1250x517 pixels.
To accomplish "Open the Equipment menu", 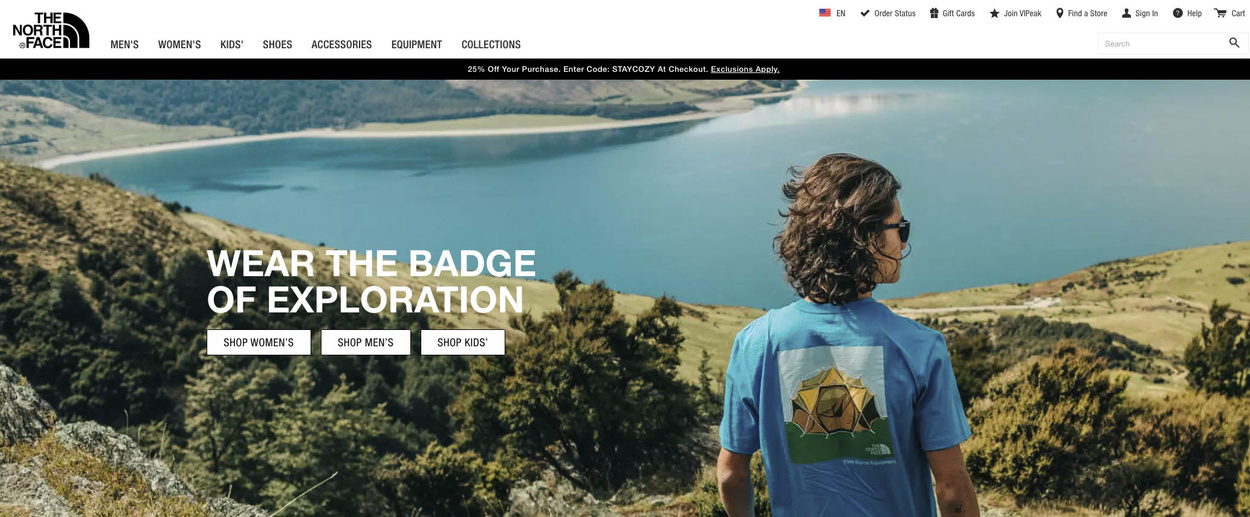I will tap(417, 44).
